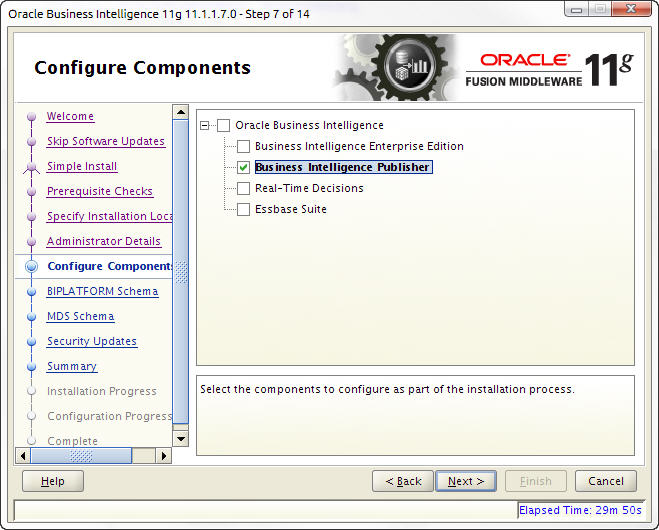Click the horizontal scrollbar right arrow
This screenshot has height=530, width=659.
point(164,456)
